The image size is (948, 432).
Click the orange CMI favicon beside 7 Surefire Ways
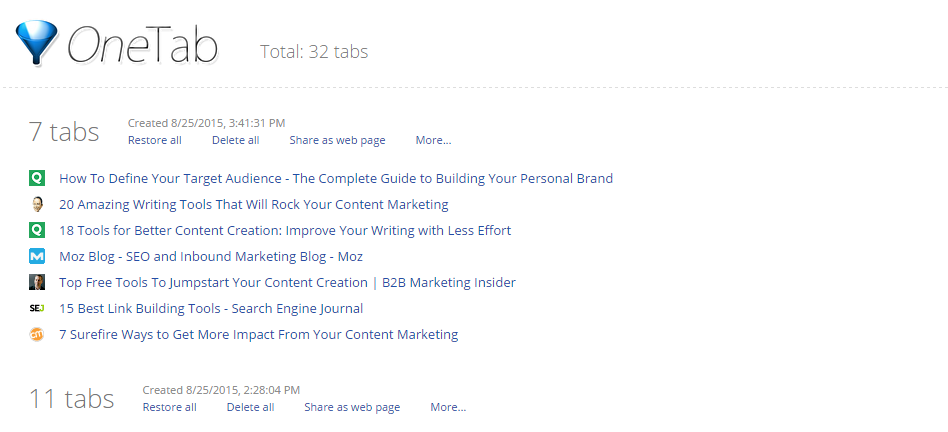coord(37,334)
